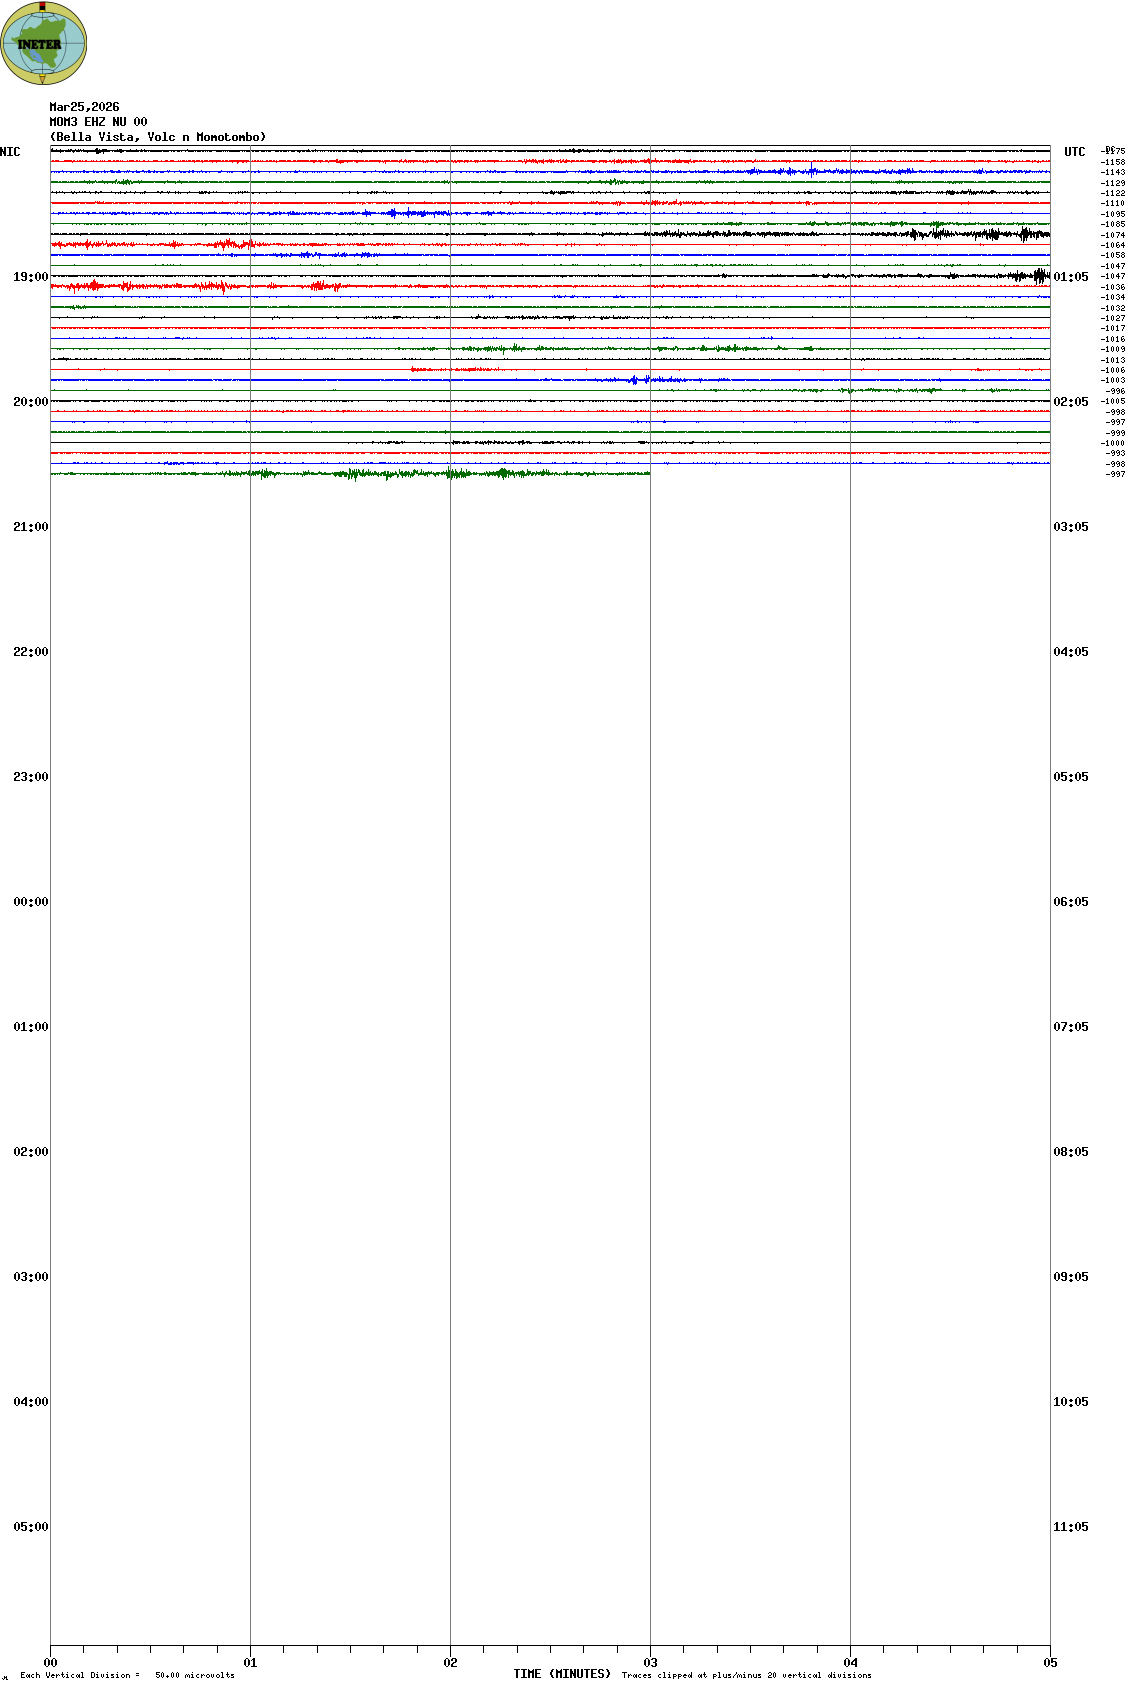The width and height of the screenshot is (1130, 1689).
Task: Click the 05 minute tick label on bottom axis
Action: point(1050,1663)
